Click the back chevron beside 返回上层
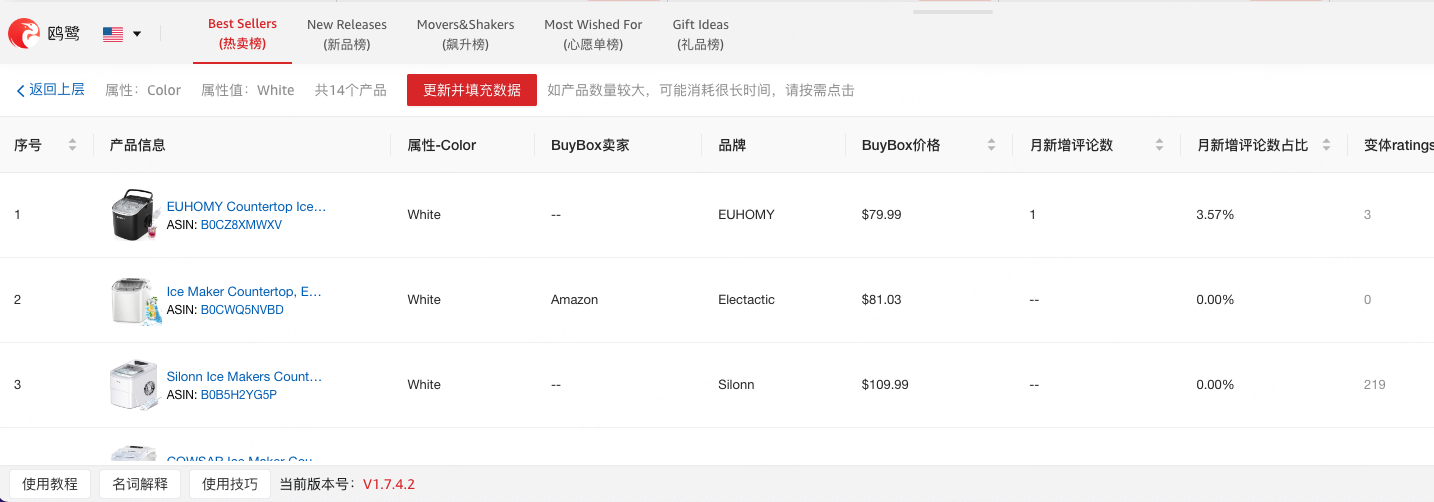Screen dimensions: 1434x502 coord(20,91)
